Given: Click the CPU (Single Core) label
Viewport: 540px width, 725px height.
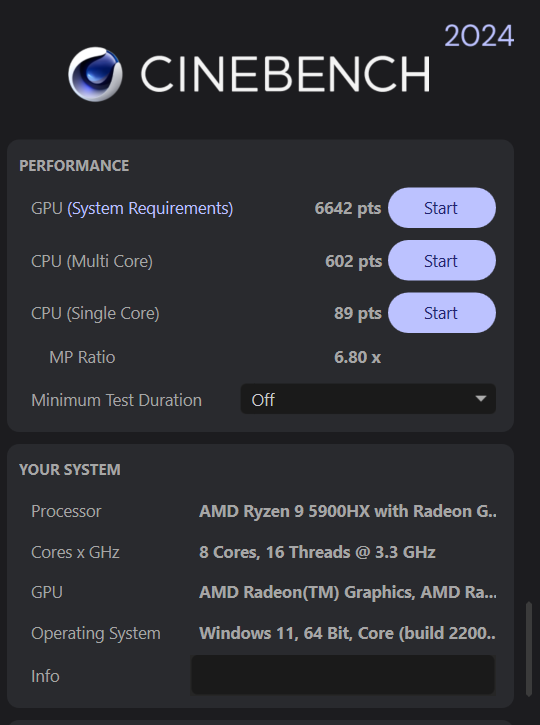Looking at the screenshot, I should click(95, 313).
